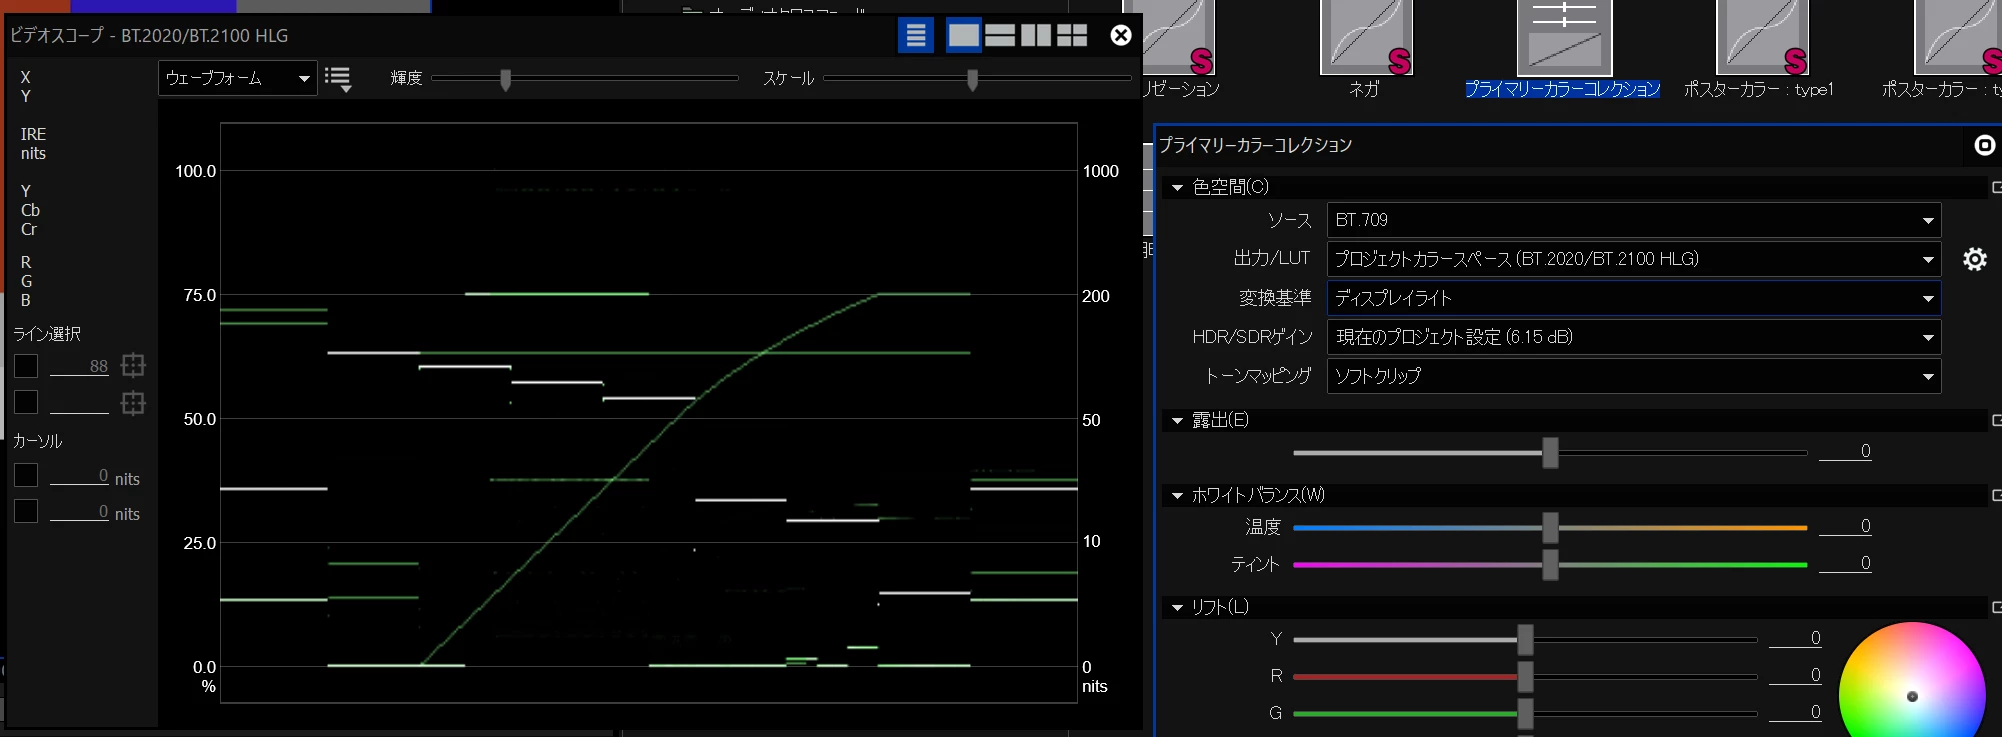Open the scope list menu icon in title bar
2002x737 pixels.
point(915,36)
